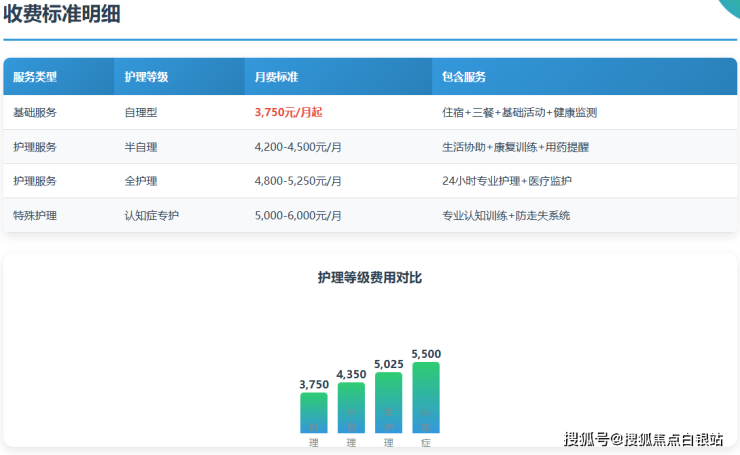The image size is (740, 455).
Task: Select the 5,000-6,000元/月 price cell
Action: tap(298, 215)
